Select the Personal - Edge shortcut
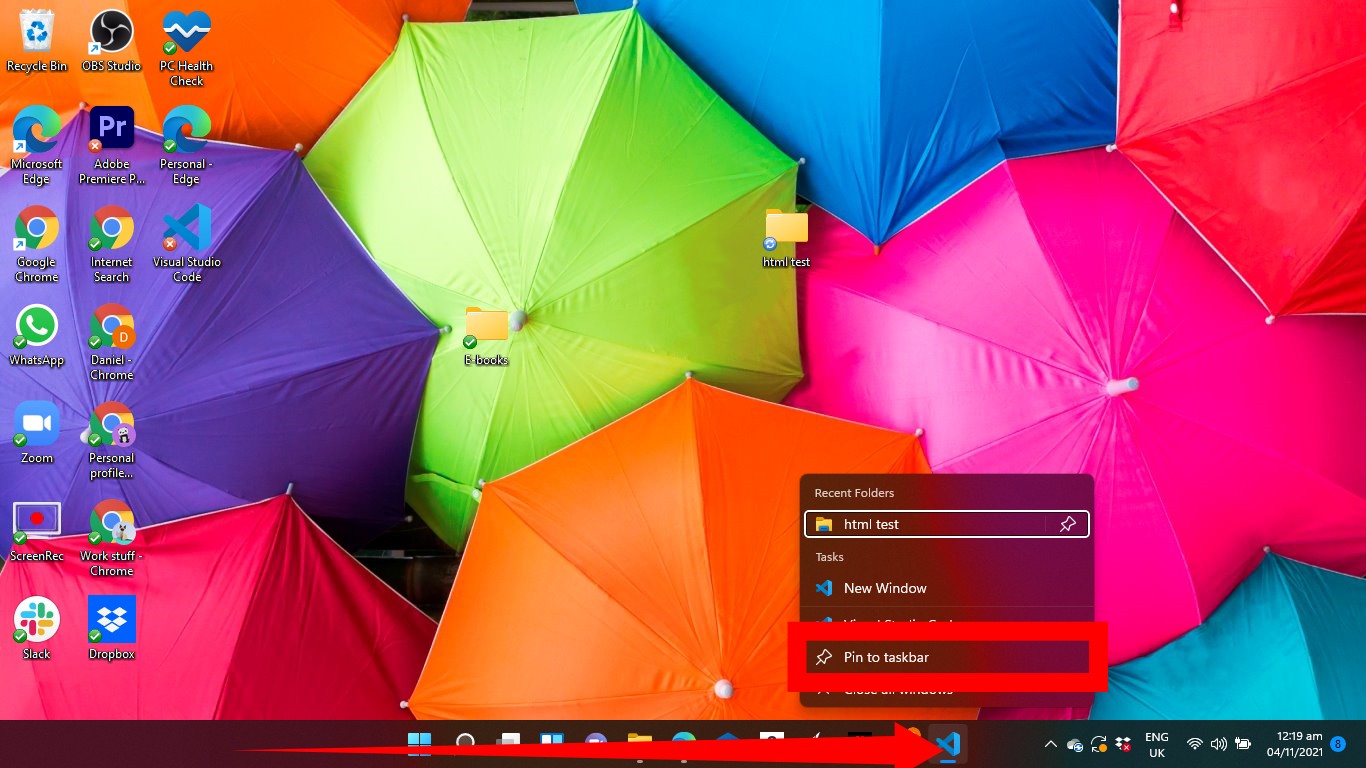Image resolution: width=1366 pixels, height=768 pixels. pyautogui.click(x=187, y=145)
